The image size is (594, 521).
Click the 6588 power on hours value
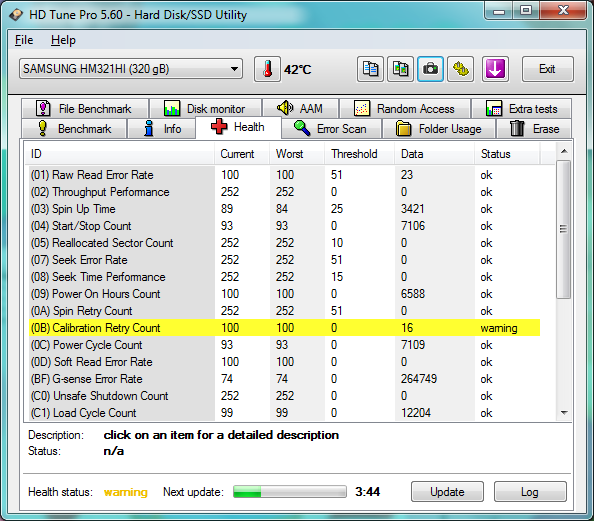click(413, 294)
